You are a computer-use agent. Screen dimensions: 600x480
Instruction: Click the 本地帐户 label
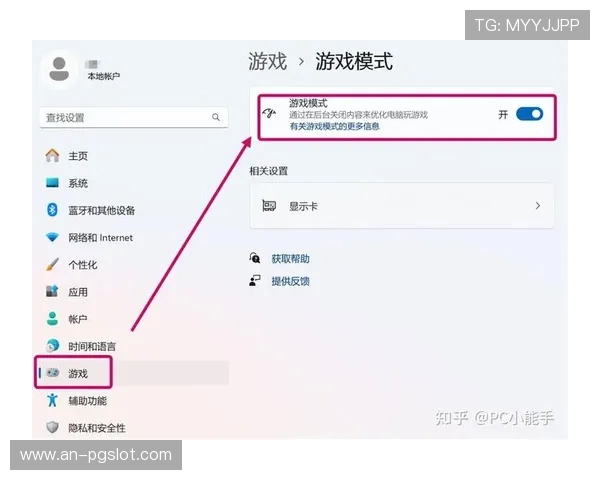click(x=104, y=77)
